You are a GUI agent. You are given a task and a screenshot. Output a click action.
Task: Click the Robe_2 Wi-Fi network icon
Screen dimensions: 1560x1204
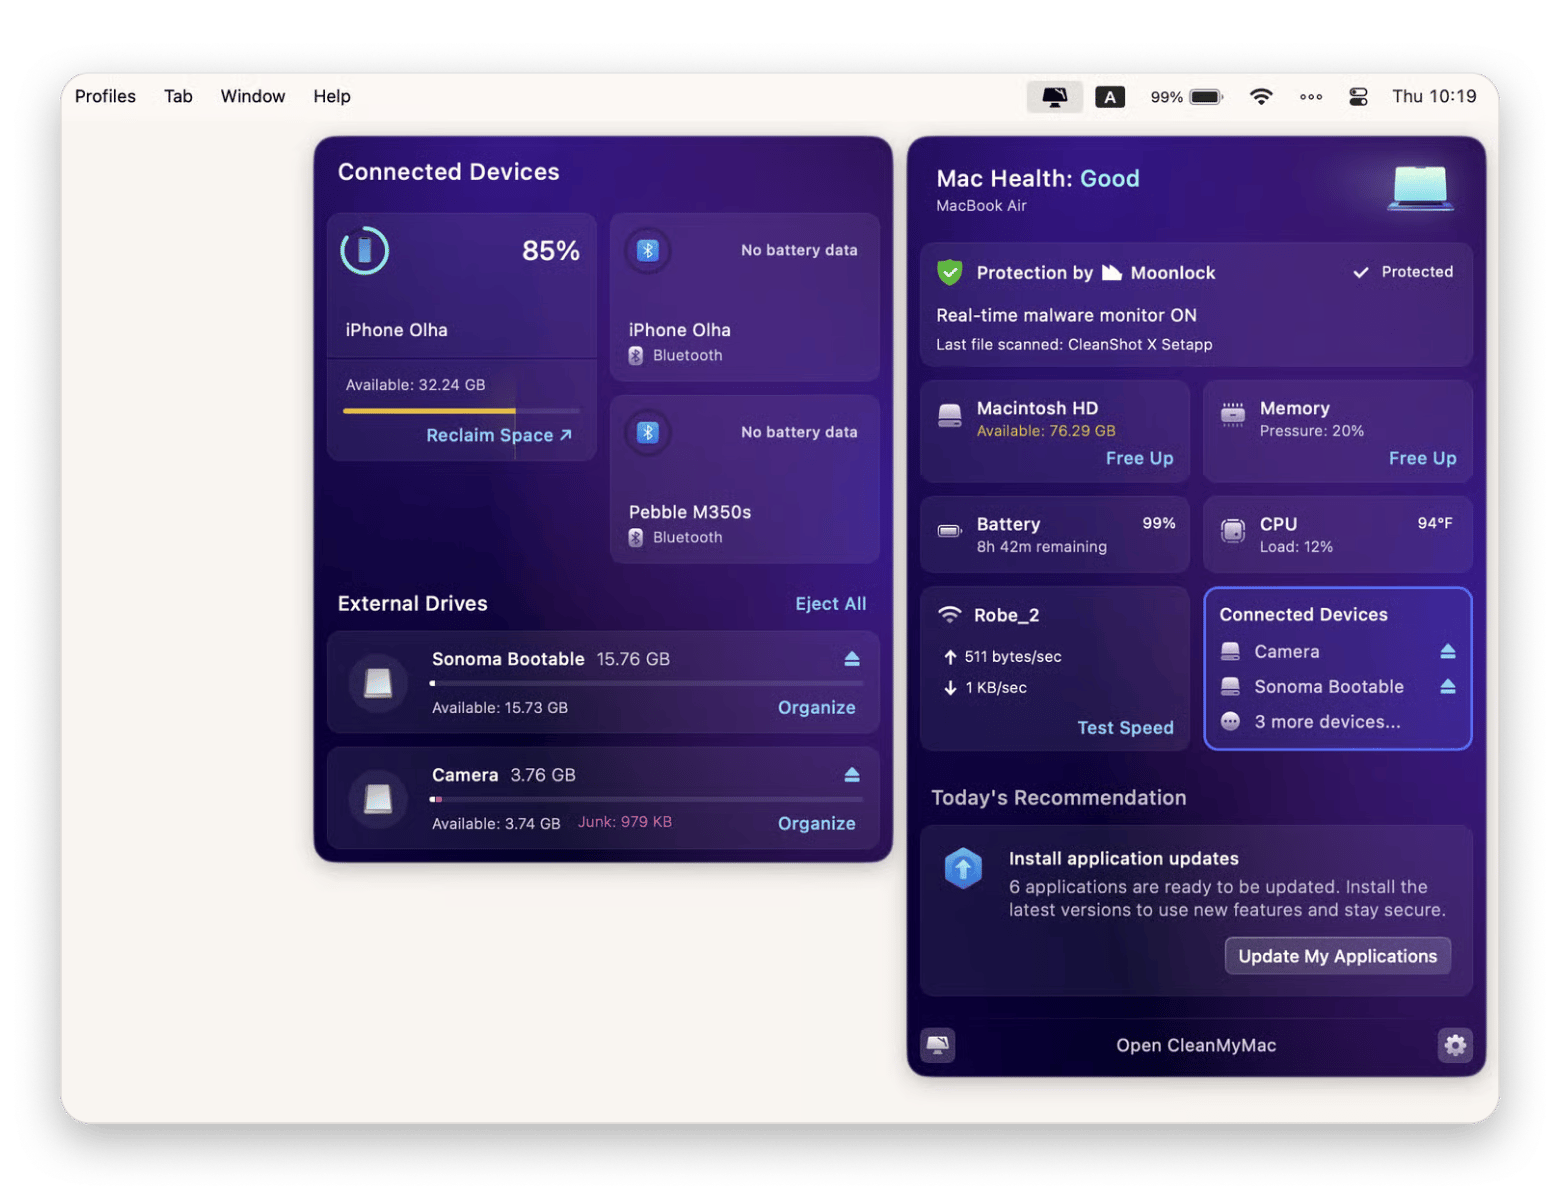[x=950, y=615]
